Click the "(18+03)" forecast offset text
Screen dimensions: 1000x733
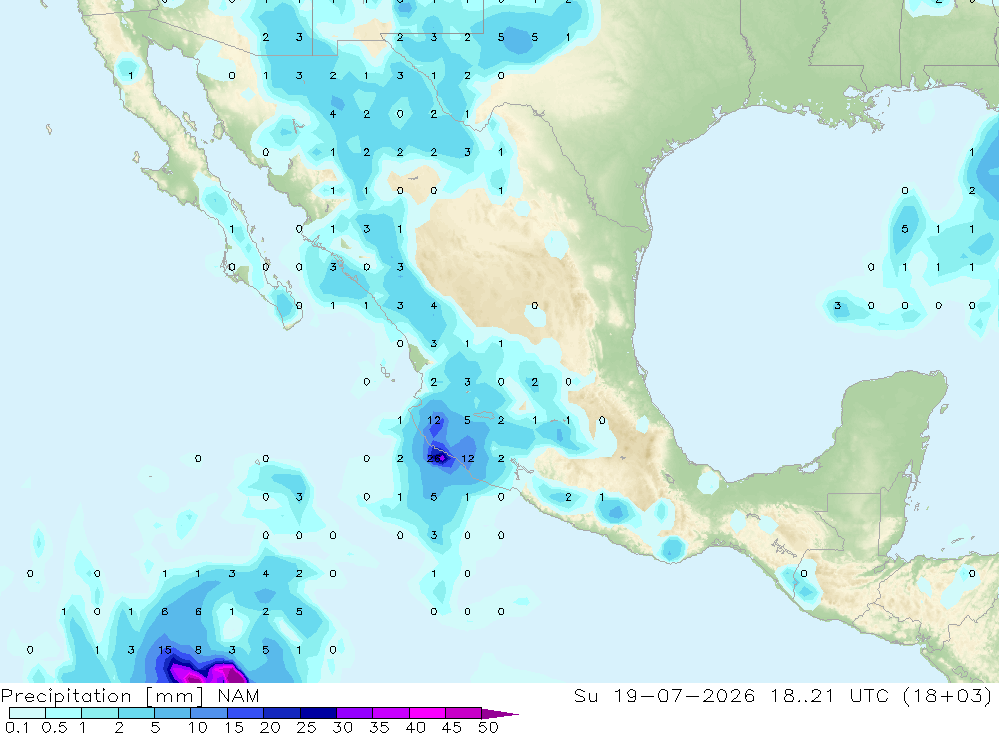(x=948, y=695)
